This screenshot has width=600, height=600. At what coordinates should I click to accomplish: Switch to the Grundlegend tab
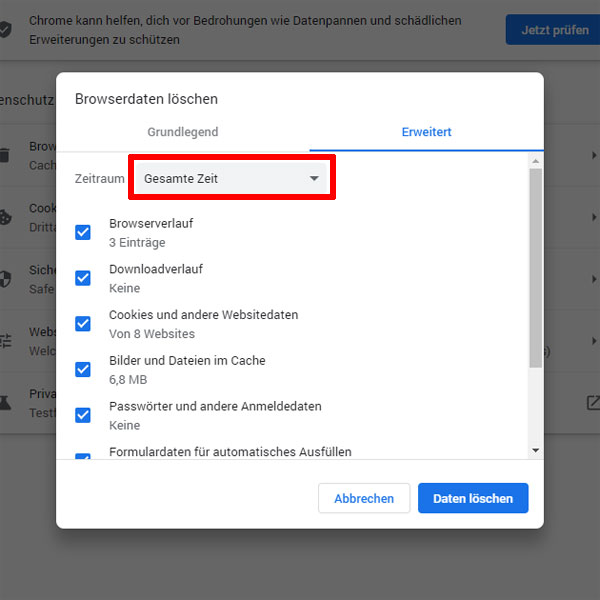[183, 132]
